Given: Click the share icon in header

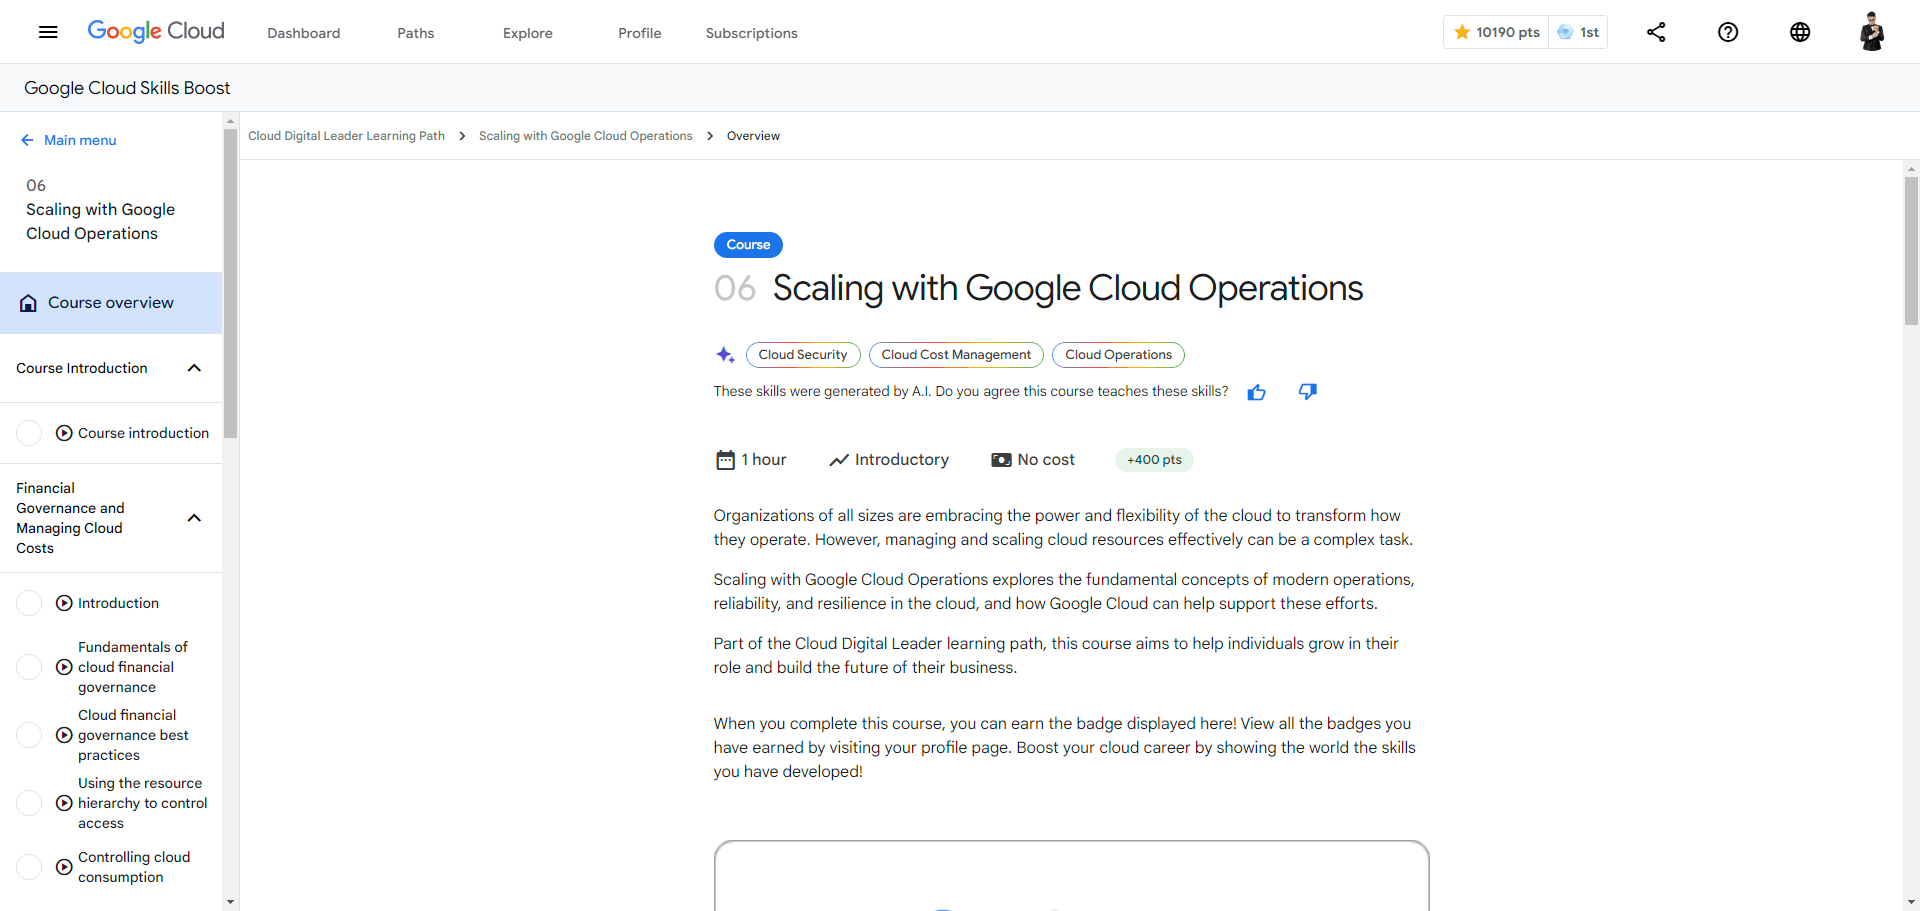Looking at the screenshot, I should tap(1656, 32).
